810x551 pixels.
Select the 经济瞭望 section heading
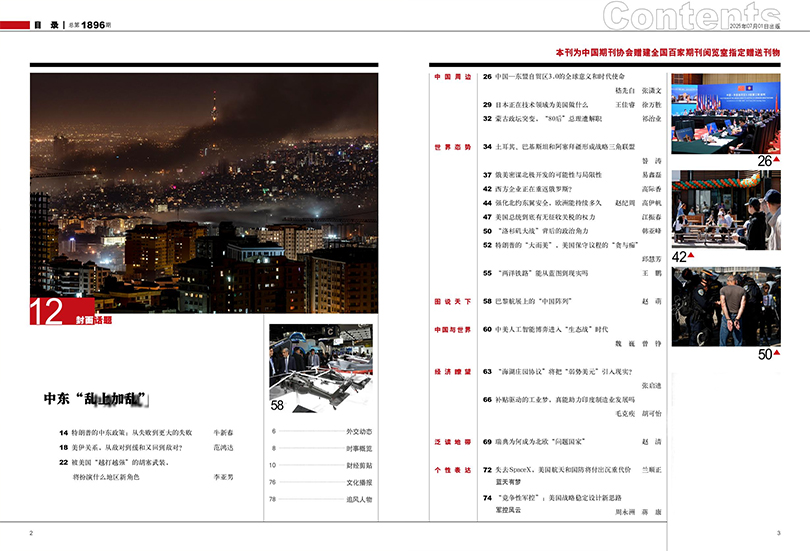click(x=452, y=371)
